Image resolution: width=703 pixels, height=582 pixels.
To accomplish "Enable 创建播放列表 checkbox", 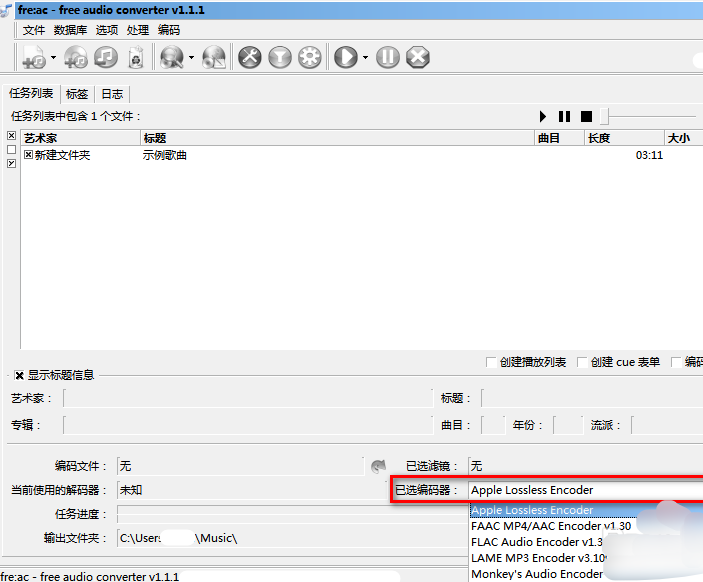I will [491, 362].
